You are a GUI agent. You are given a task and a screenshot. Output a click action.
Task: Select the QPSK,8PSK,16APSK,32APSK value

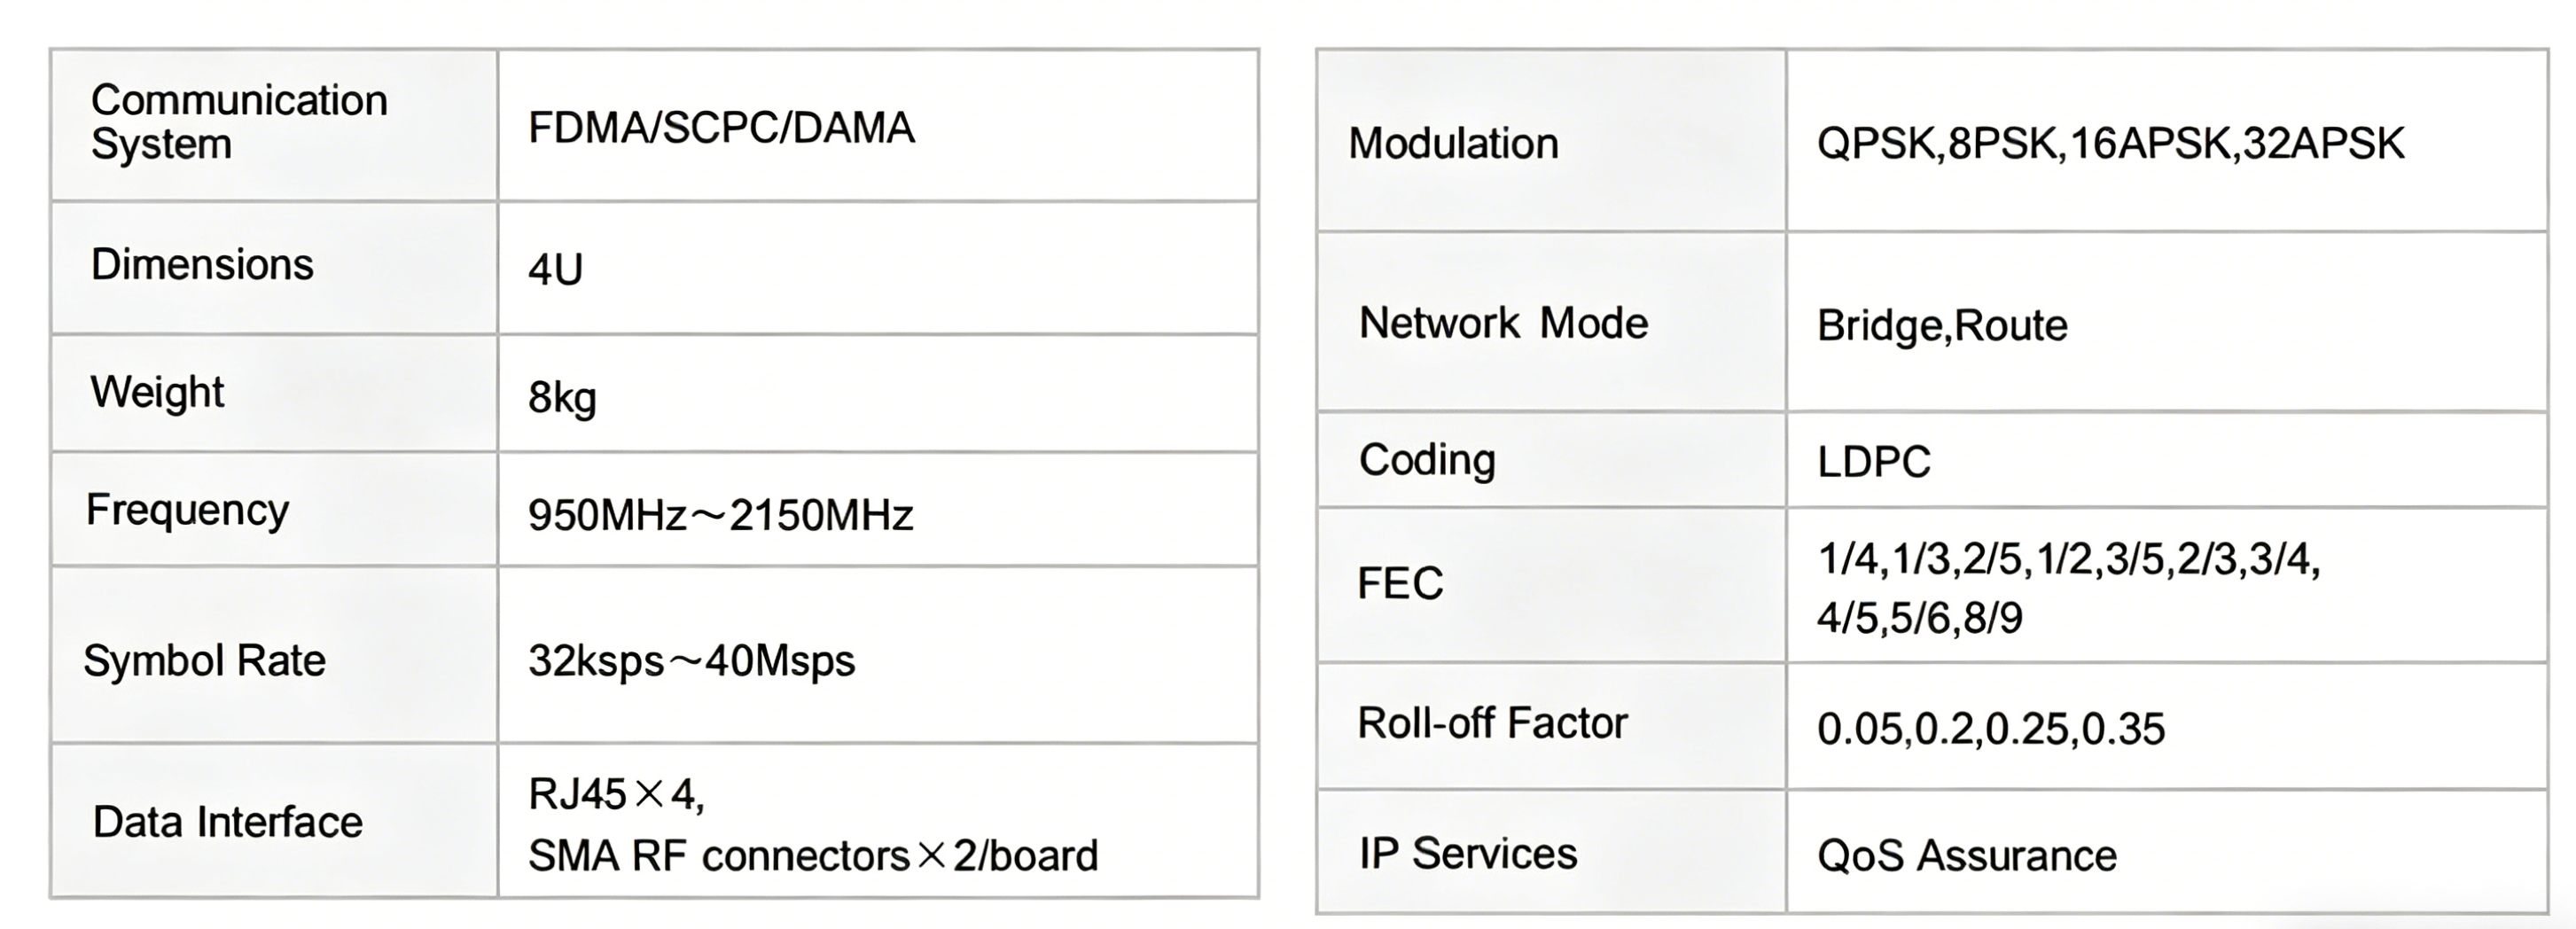pyautogui.click(x=2110, y=144)
